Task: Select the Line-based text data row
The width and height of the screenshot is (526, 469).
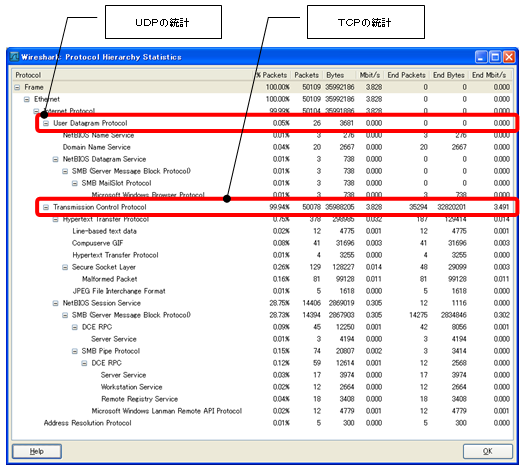Action: click(x=262, y=231)
